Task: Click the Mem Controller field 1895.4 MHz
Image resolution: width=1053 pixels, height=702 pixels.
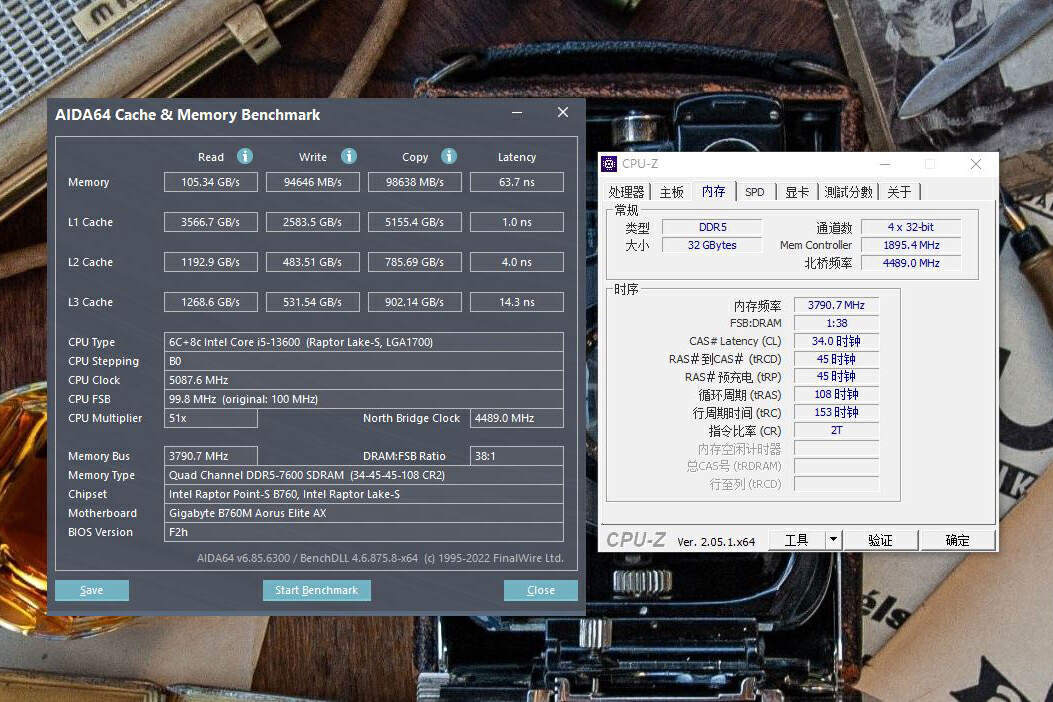Action: click(x=911, y=245)
